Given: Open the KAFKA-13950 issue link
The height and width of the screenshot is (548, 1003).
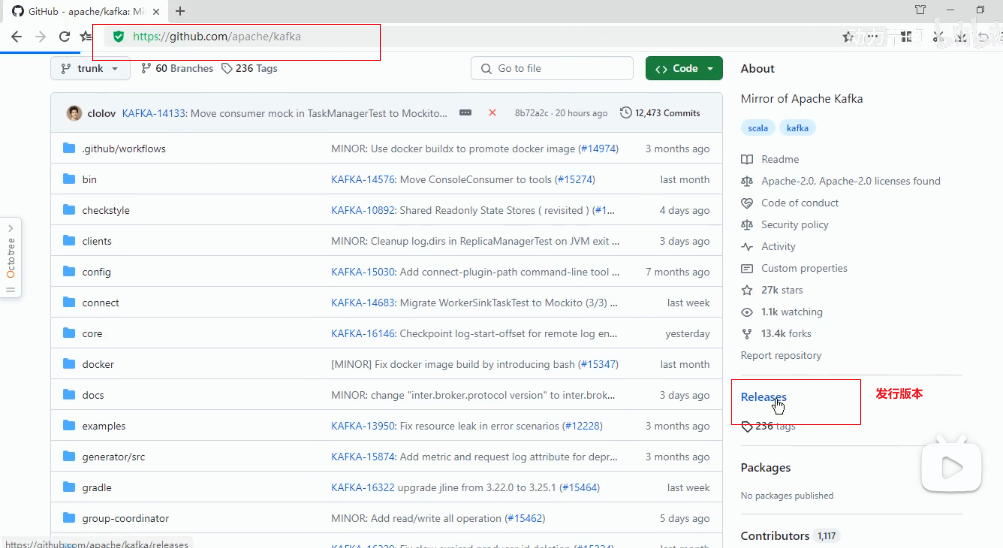Looking at the screenshot, I should tap(363, 426).
